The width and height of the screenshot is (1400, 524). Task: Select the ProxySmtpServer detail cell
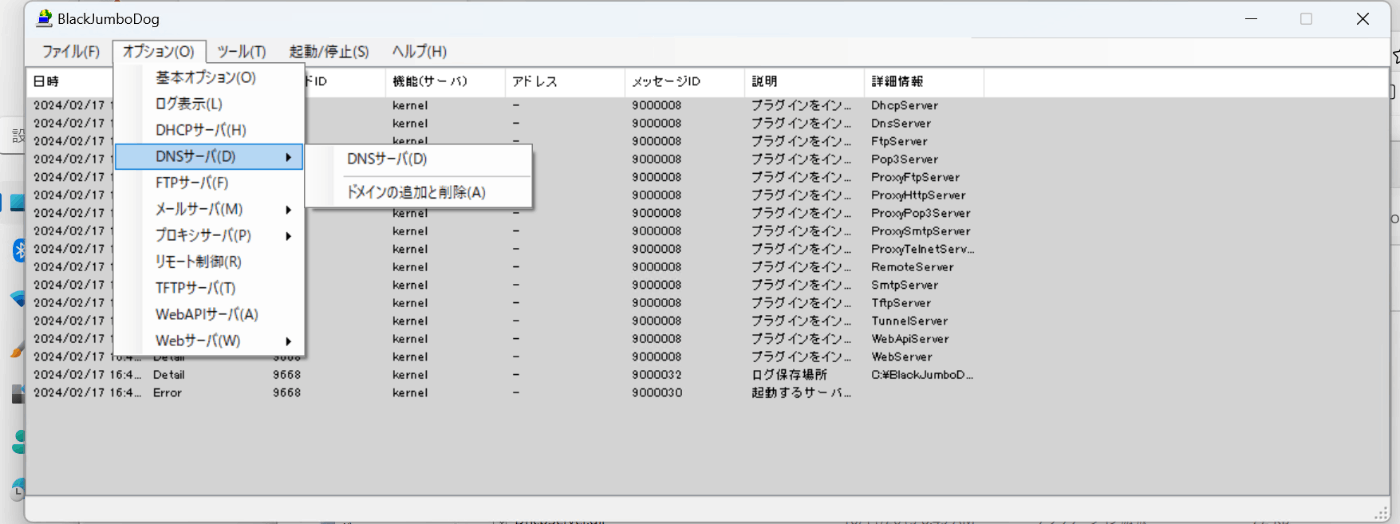pyautogui.click(x=920, y=231)
